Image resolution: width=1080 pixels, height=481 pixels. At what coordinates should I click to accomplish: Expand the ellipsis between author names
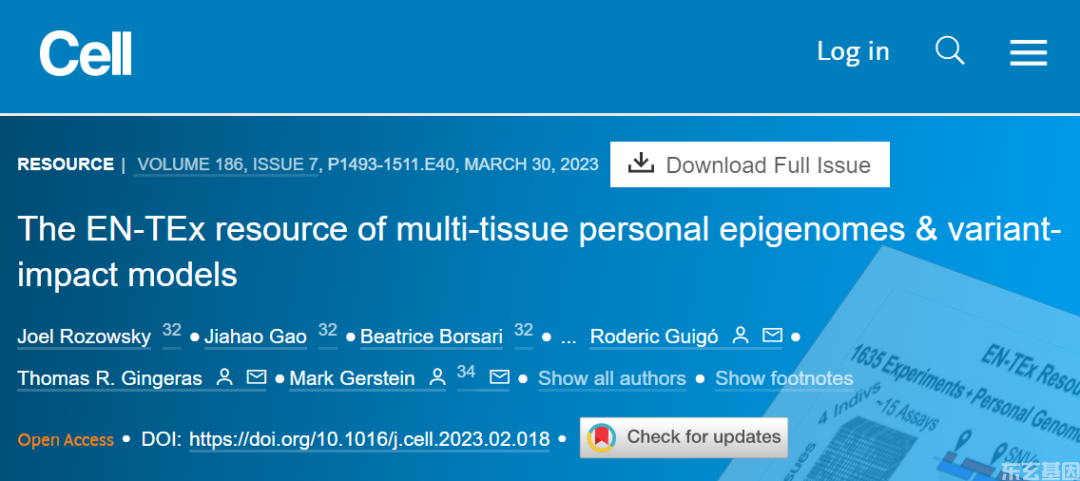(x=569, y=338)
